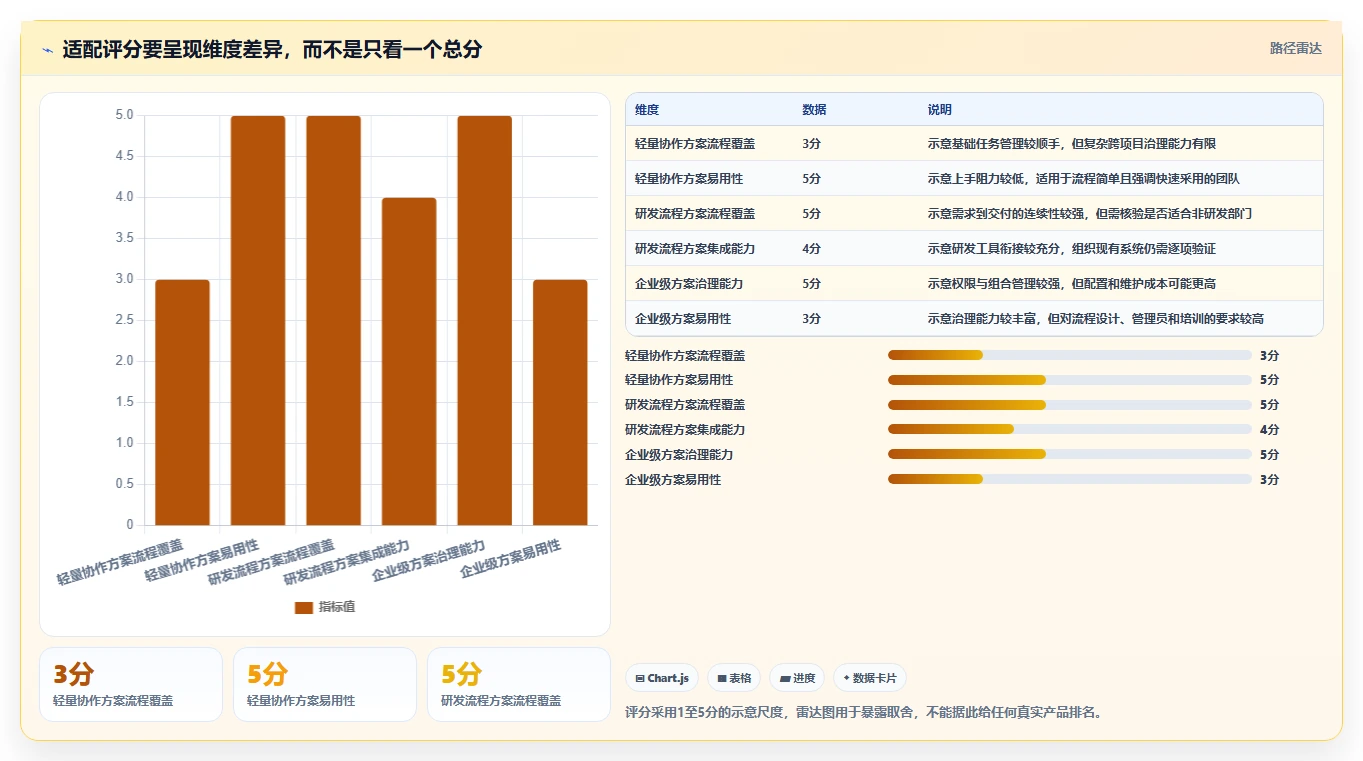This screenshot has width=1363, height=761.
Task: Click progress bar of 研发流程方案流程覆盖
Action: point(1070,405)
